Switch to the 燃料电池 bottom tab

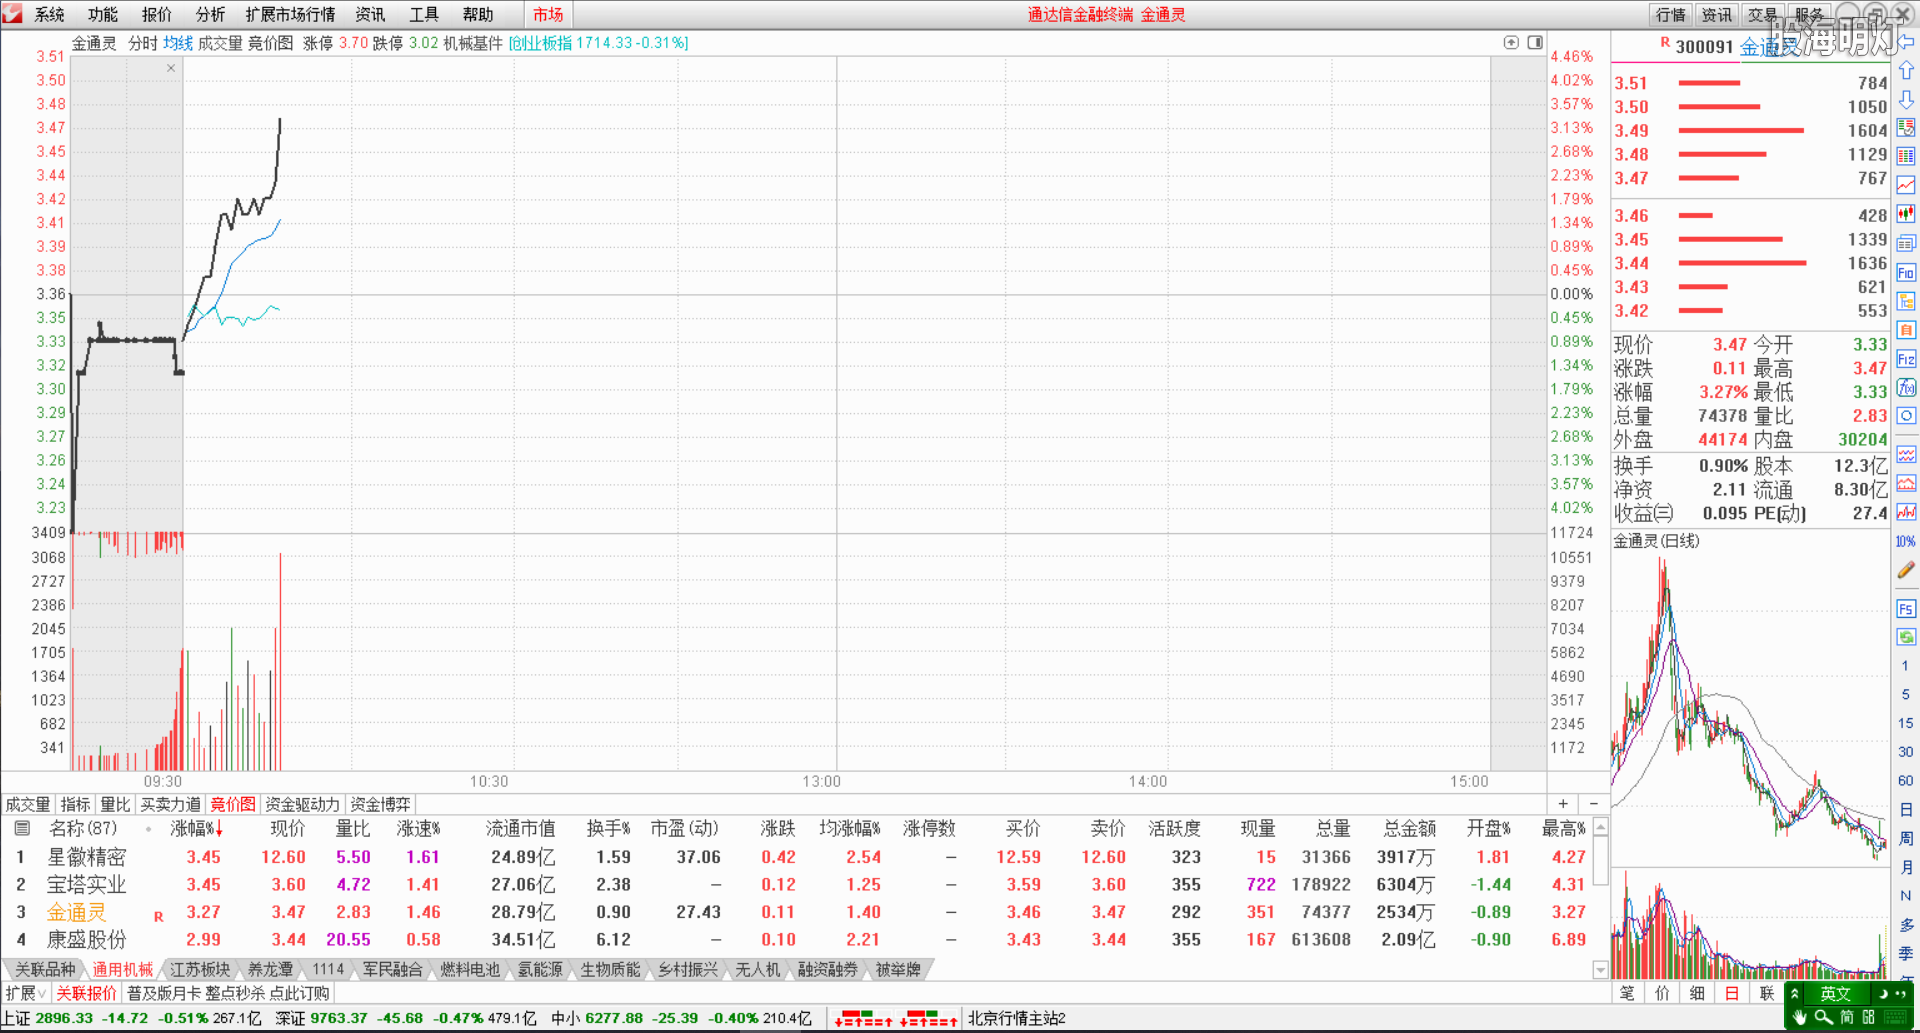pos(470,969)
